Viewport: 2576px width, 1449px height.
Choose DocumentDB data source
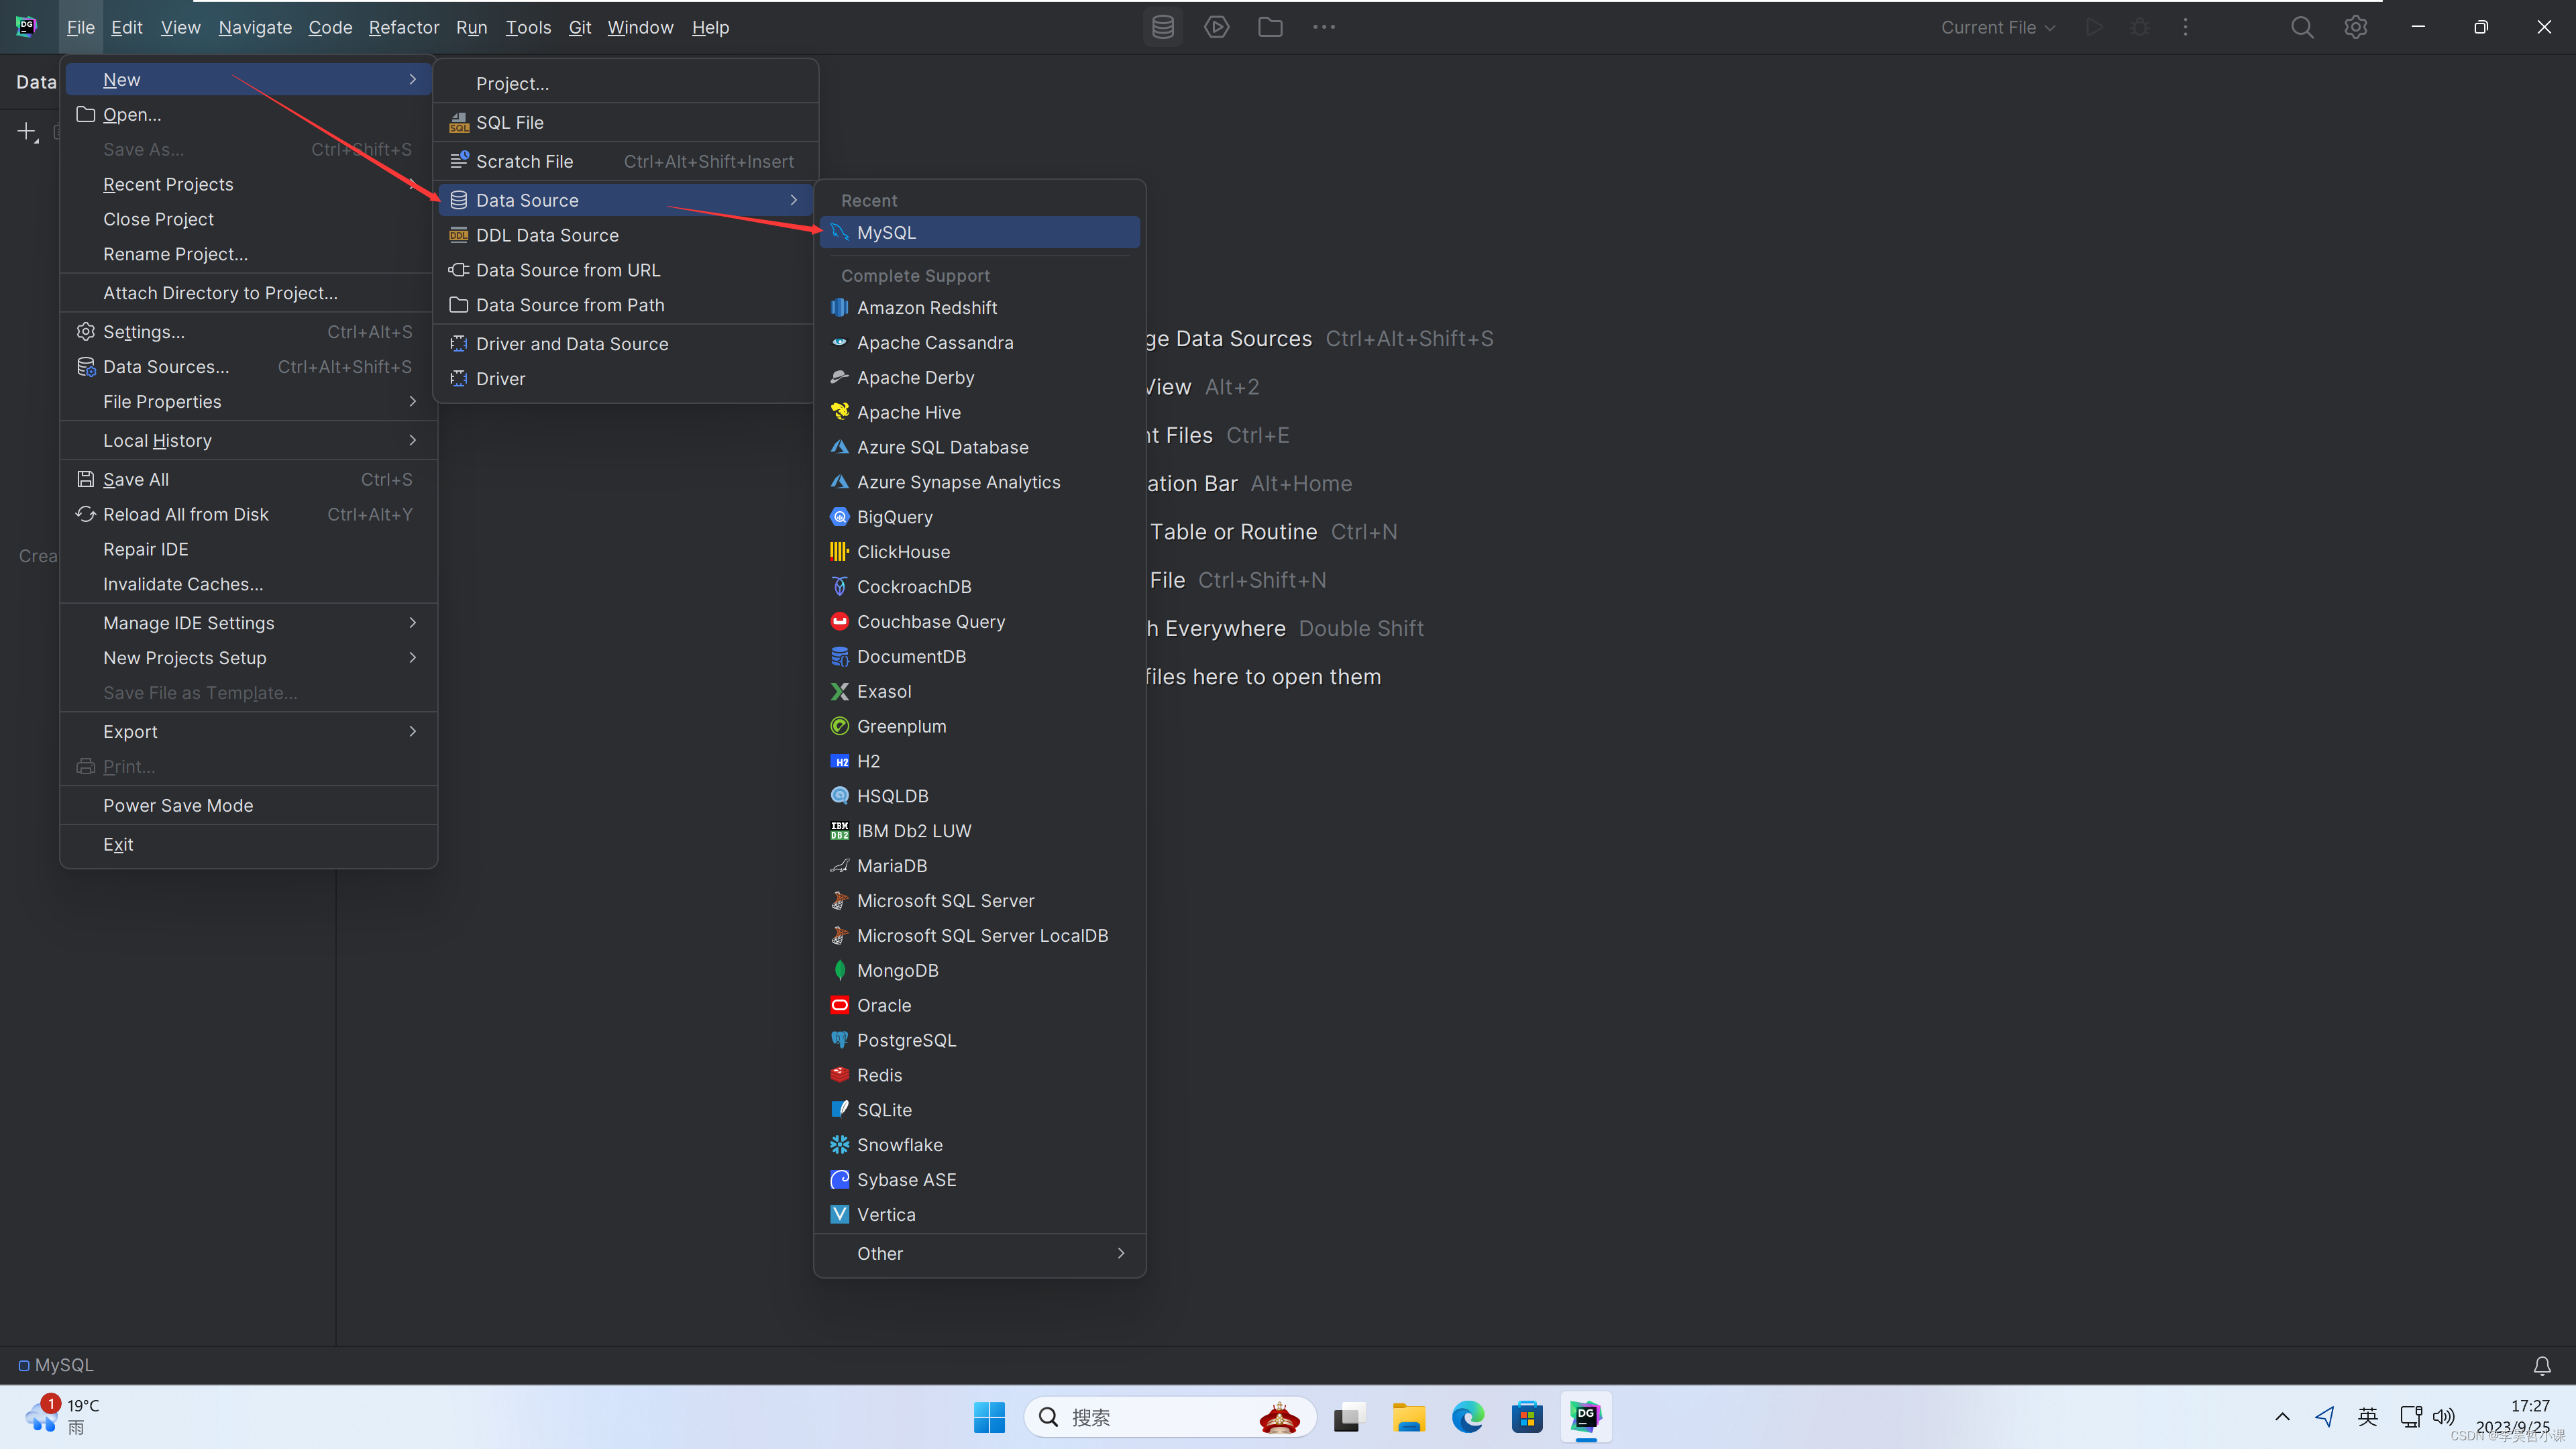coord(979,656)
